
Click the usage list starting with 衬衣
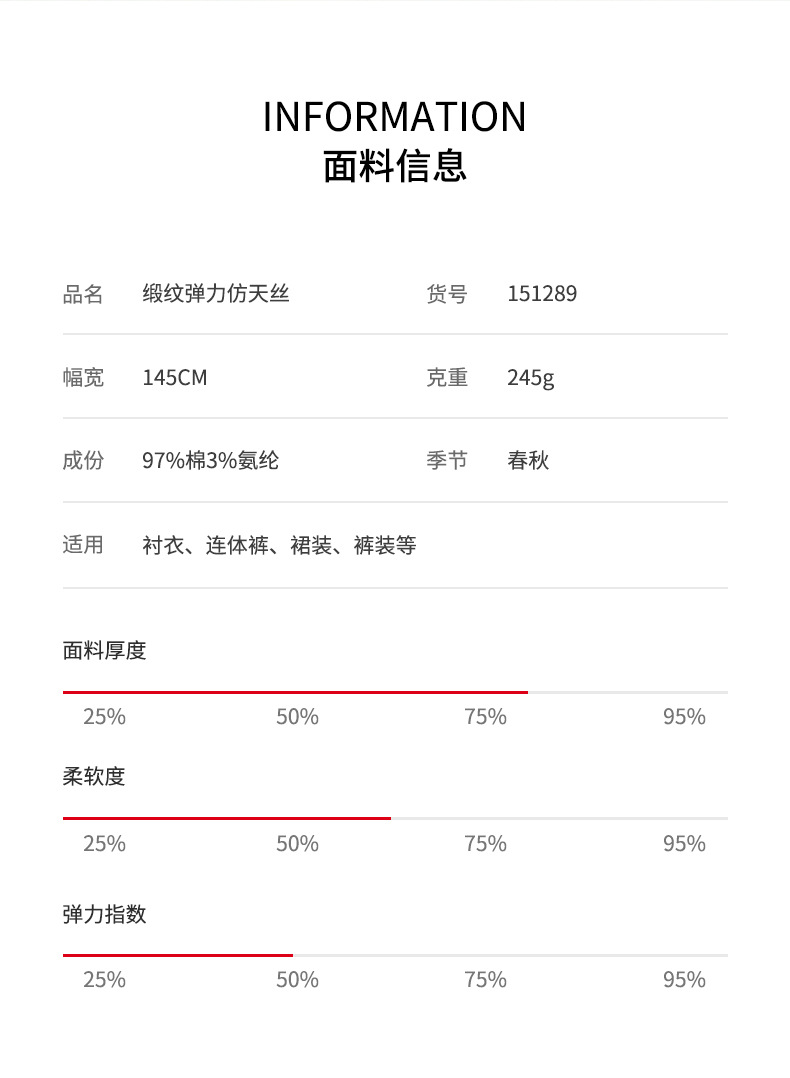coord(279,546)
